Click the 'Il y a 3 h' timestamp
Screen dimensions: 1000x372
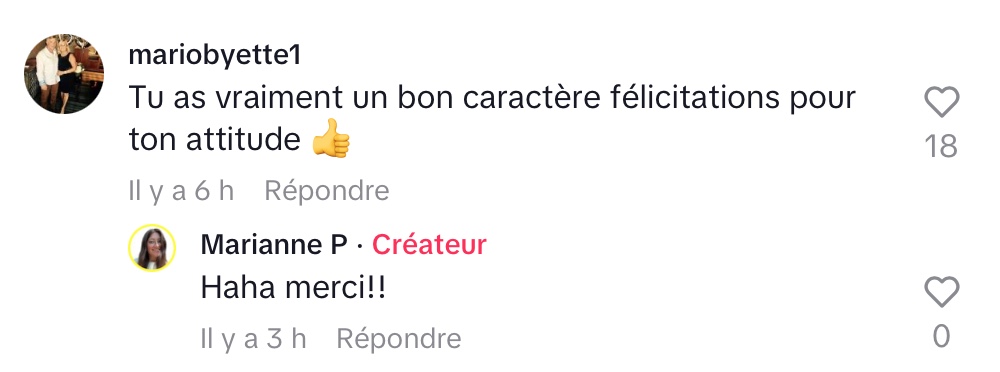coord(254,339)
